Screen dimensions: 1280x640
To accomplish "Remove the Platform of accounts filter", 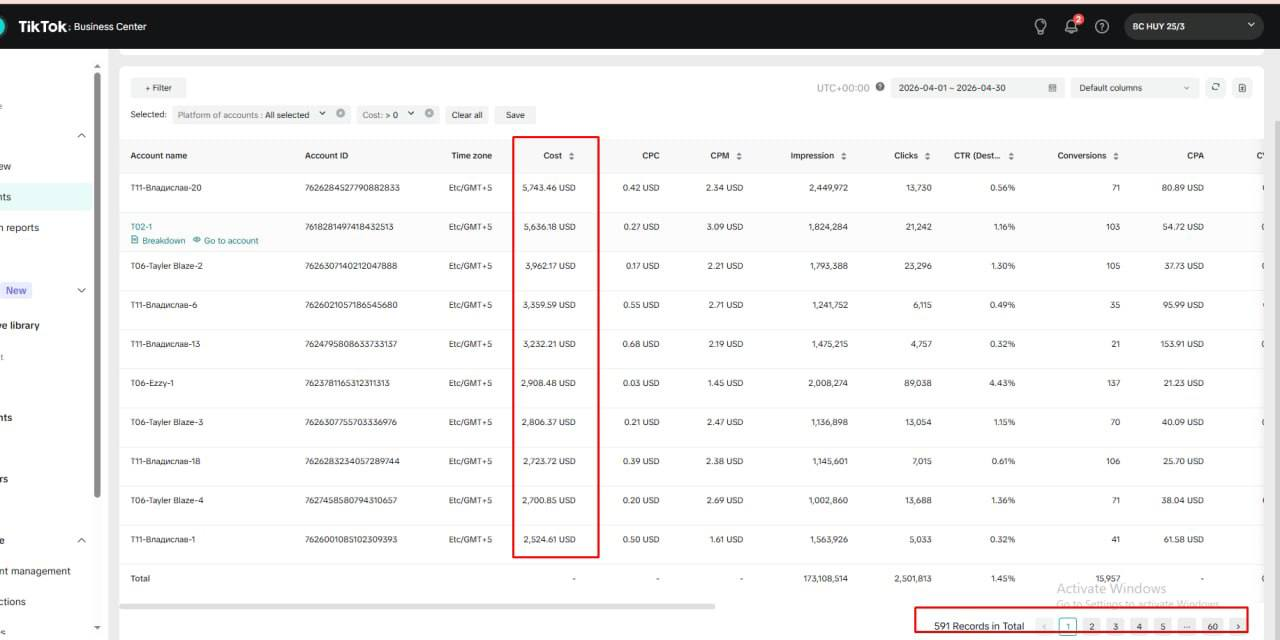I will coord(340,114).
